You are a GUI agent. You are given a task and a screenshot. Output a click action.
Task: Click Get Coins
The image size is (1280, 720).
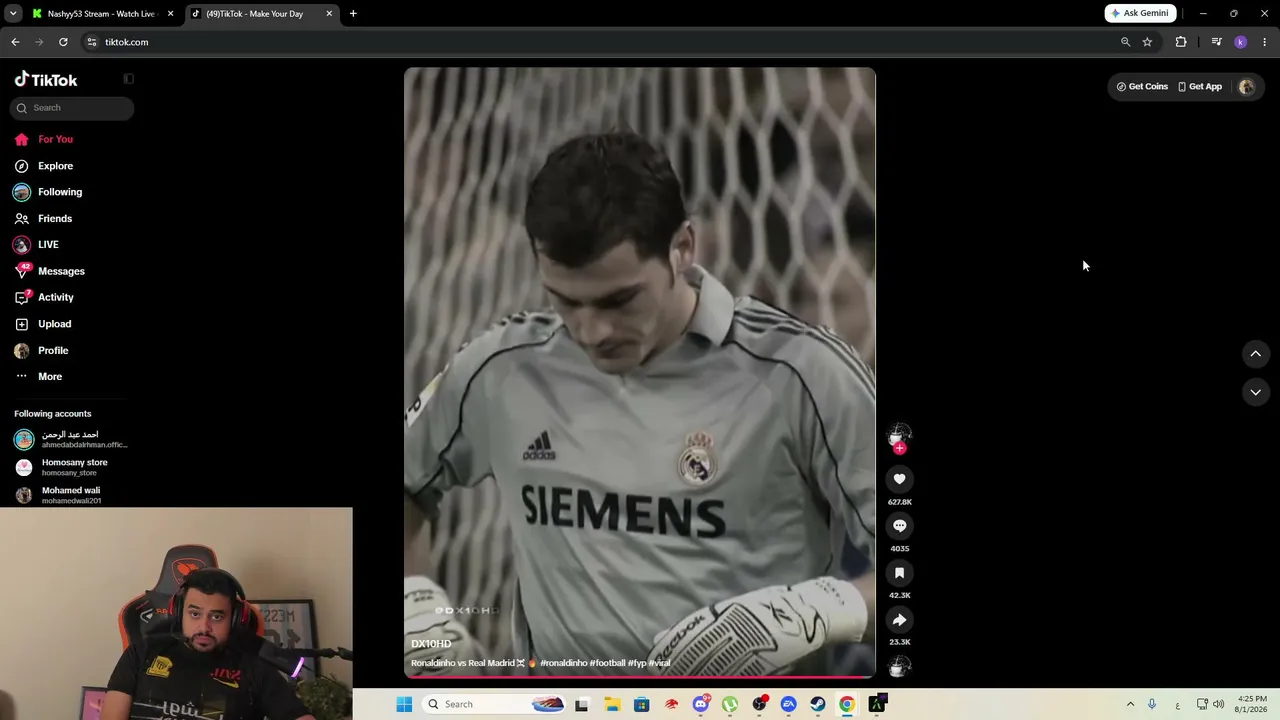pos(1142,87)
